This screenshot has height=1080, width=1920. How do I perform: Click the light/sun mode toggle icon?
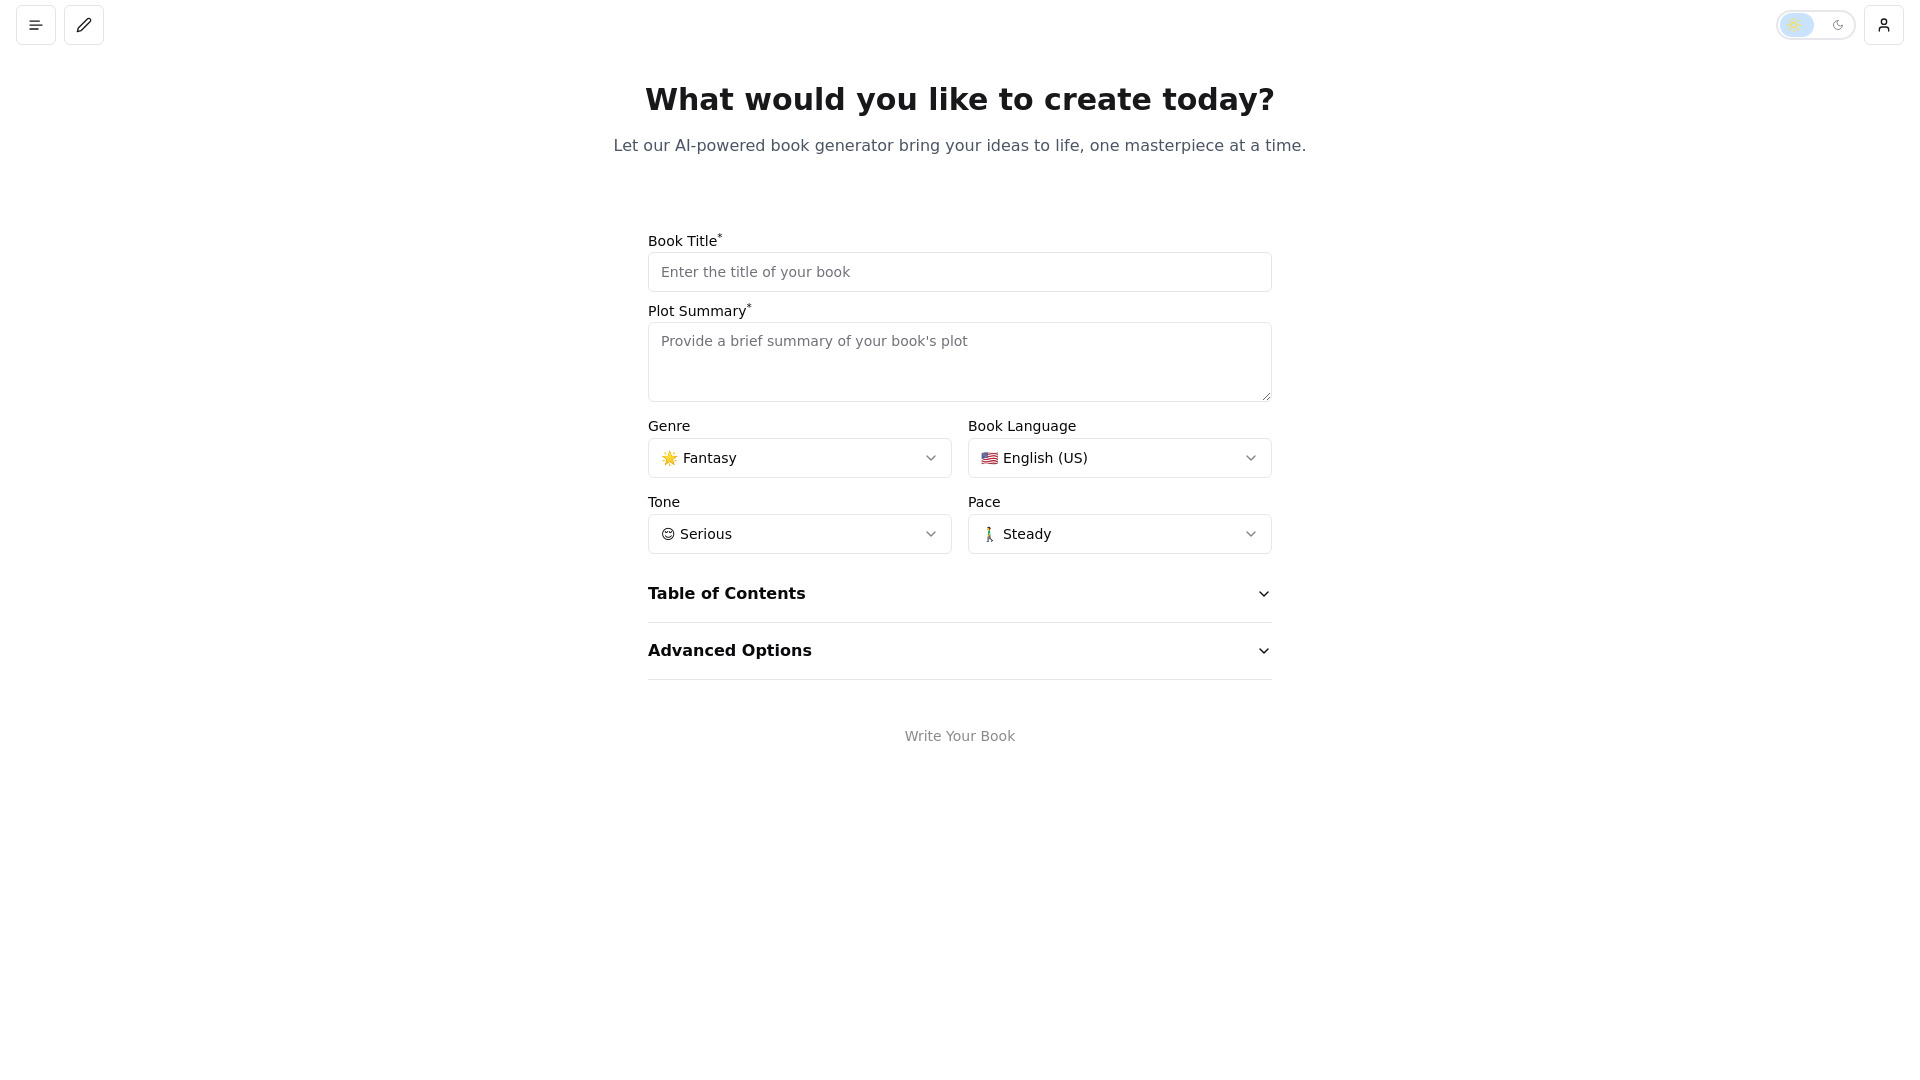click(1795, 24)
